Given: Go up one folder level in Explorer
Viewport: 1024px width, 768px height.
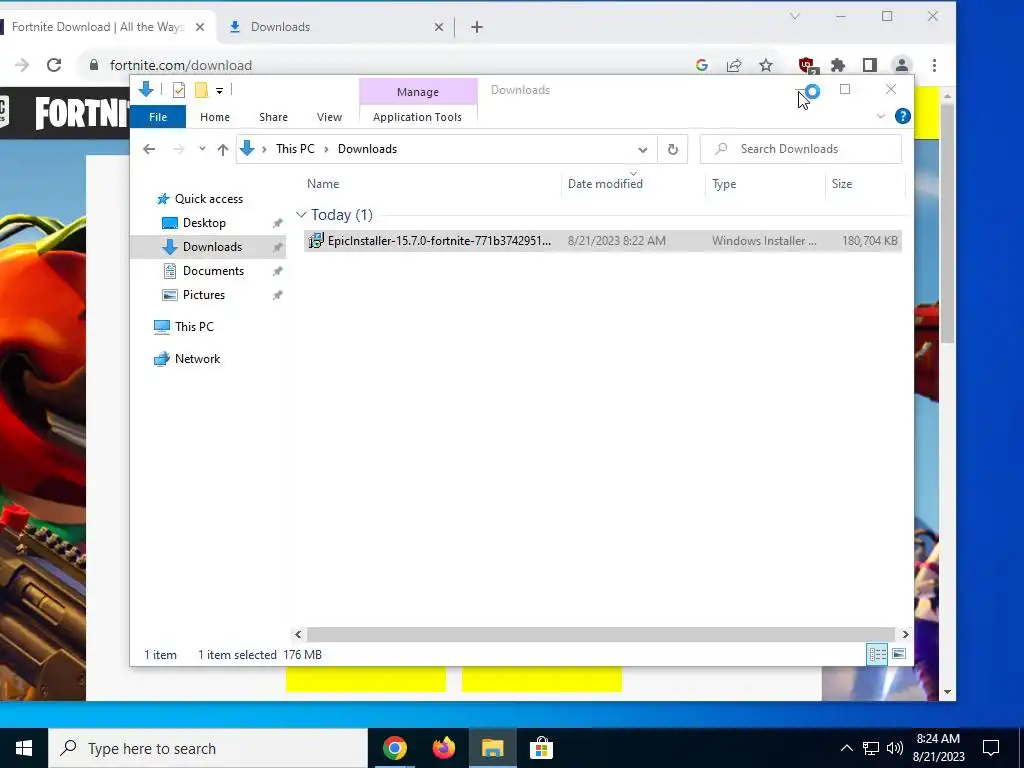Looking at the screenshot, I should [x=223, y=150].
